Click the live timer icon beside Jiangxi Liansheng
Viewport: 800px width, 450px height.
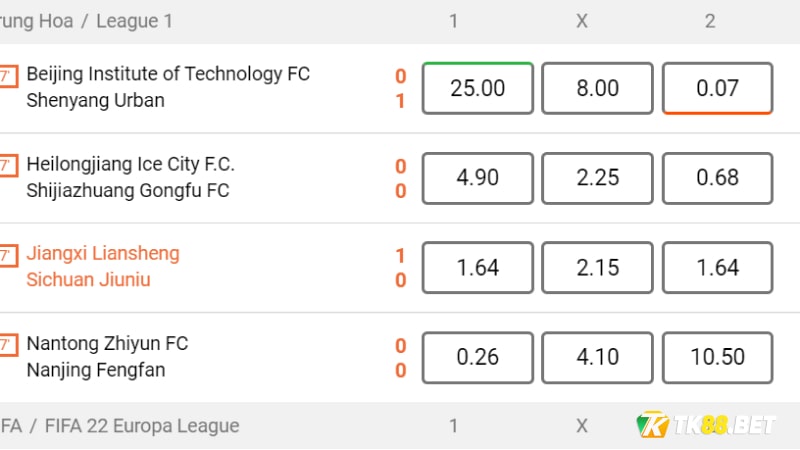pos(9,256)
